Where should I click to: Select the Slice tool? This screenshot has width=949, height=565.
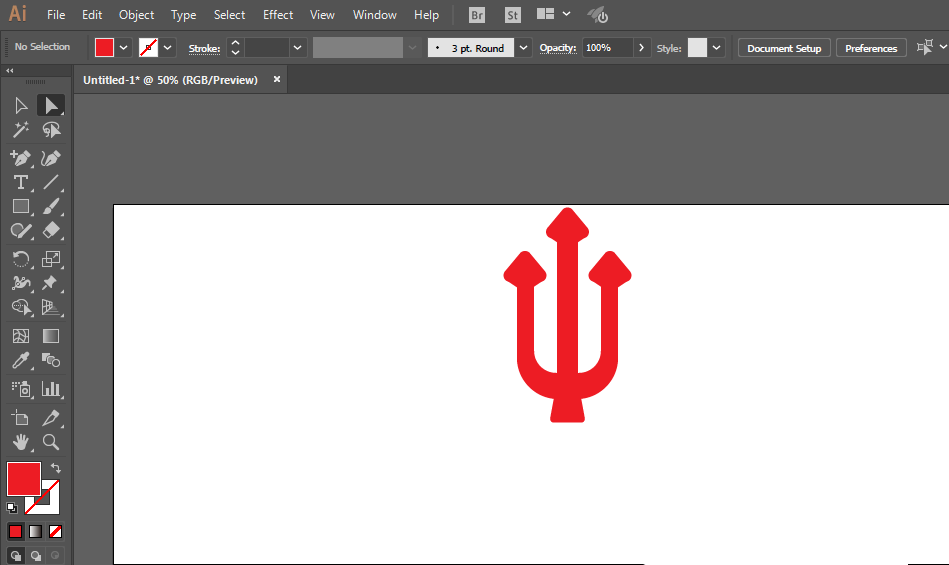click(x=51, y=417)
